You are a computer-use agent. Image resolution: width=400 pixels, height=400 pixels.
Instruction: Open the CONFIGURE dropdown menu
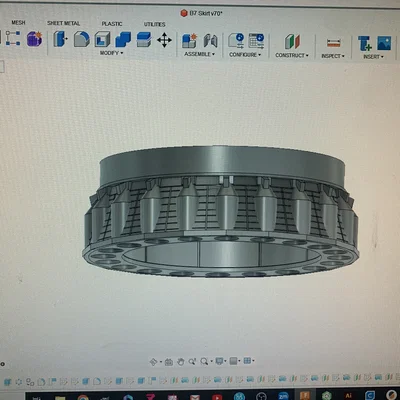pos(245,55)
